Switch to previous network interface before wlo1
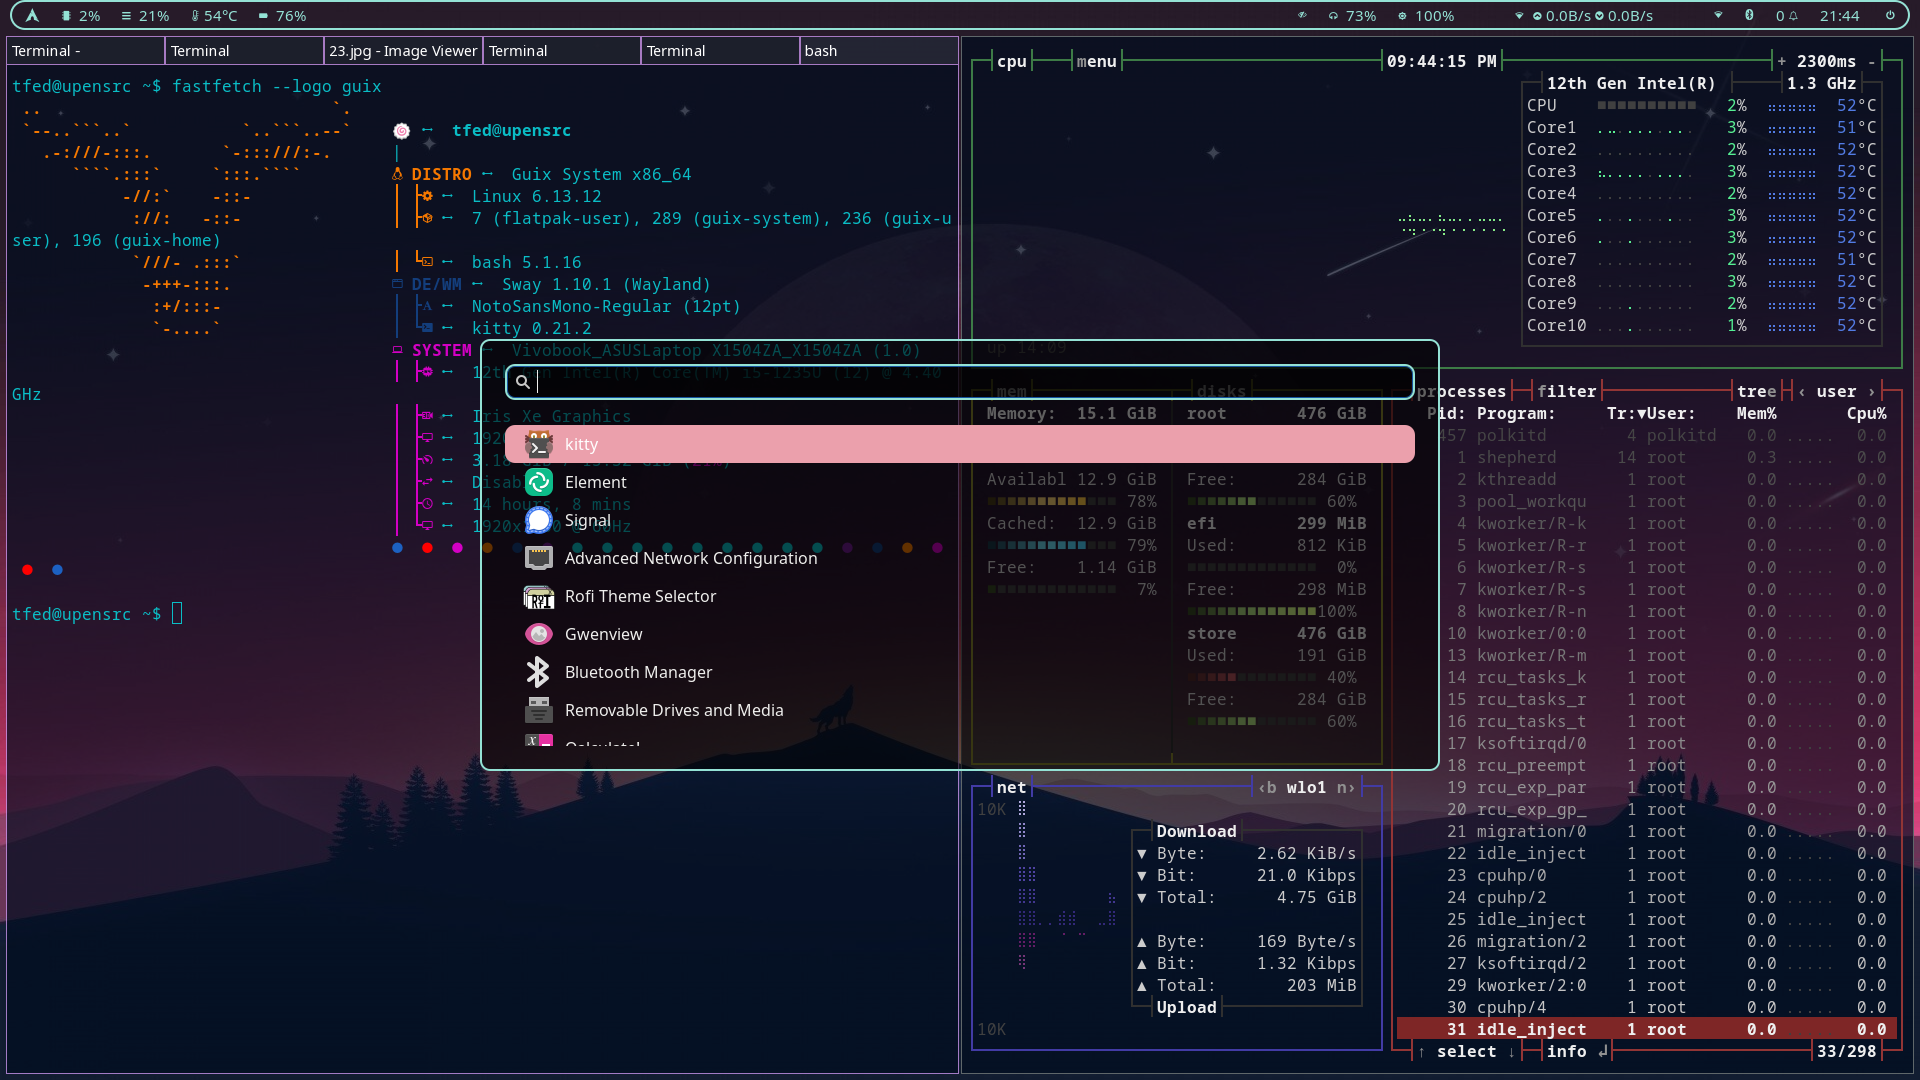Image resolution: width=1920 pixels, height=1080 pixels. (x=1266, y=787)
